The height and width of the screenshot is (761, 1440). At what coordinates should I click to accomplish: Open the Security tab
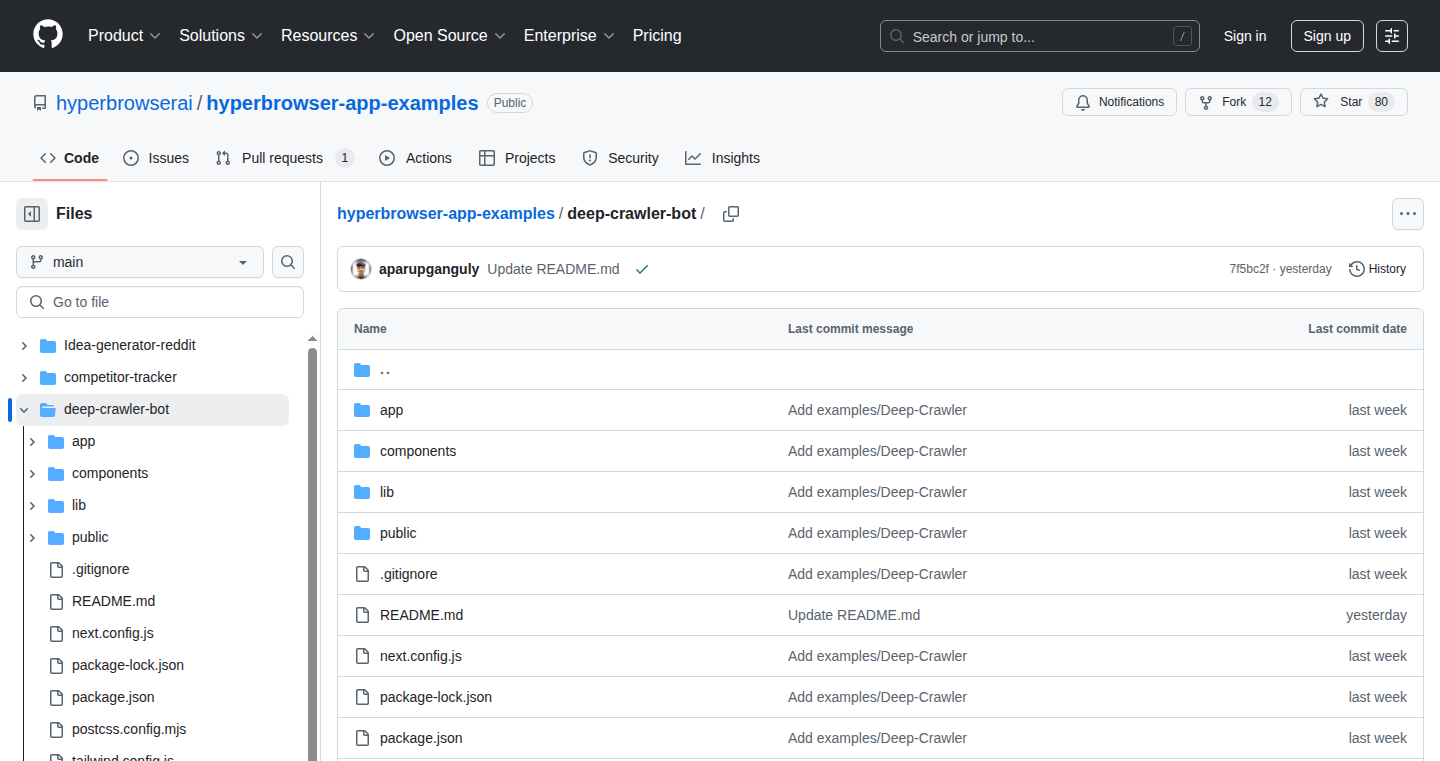point(621,158)
